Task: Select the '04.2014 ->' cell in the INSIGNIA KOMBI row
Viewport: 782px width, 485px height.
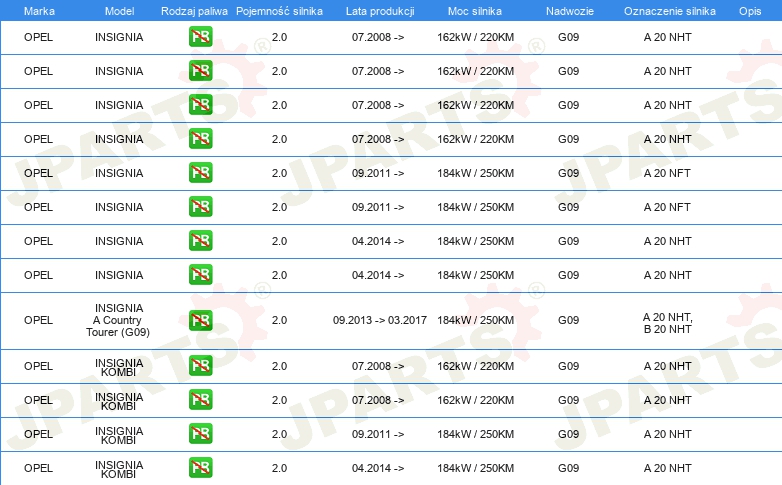Action: click(x=378, y=468)
